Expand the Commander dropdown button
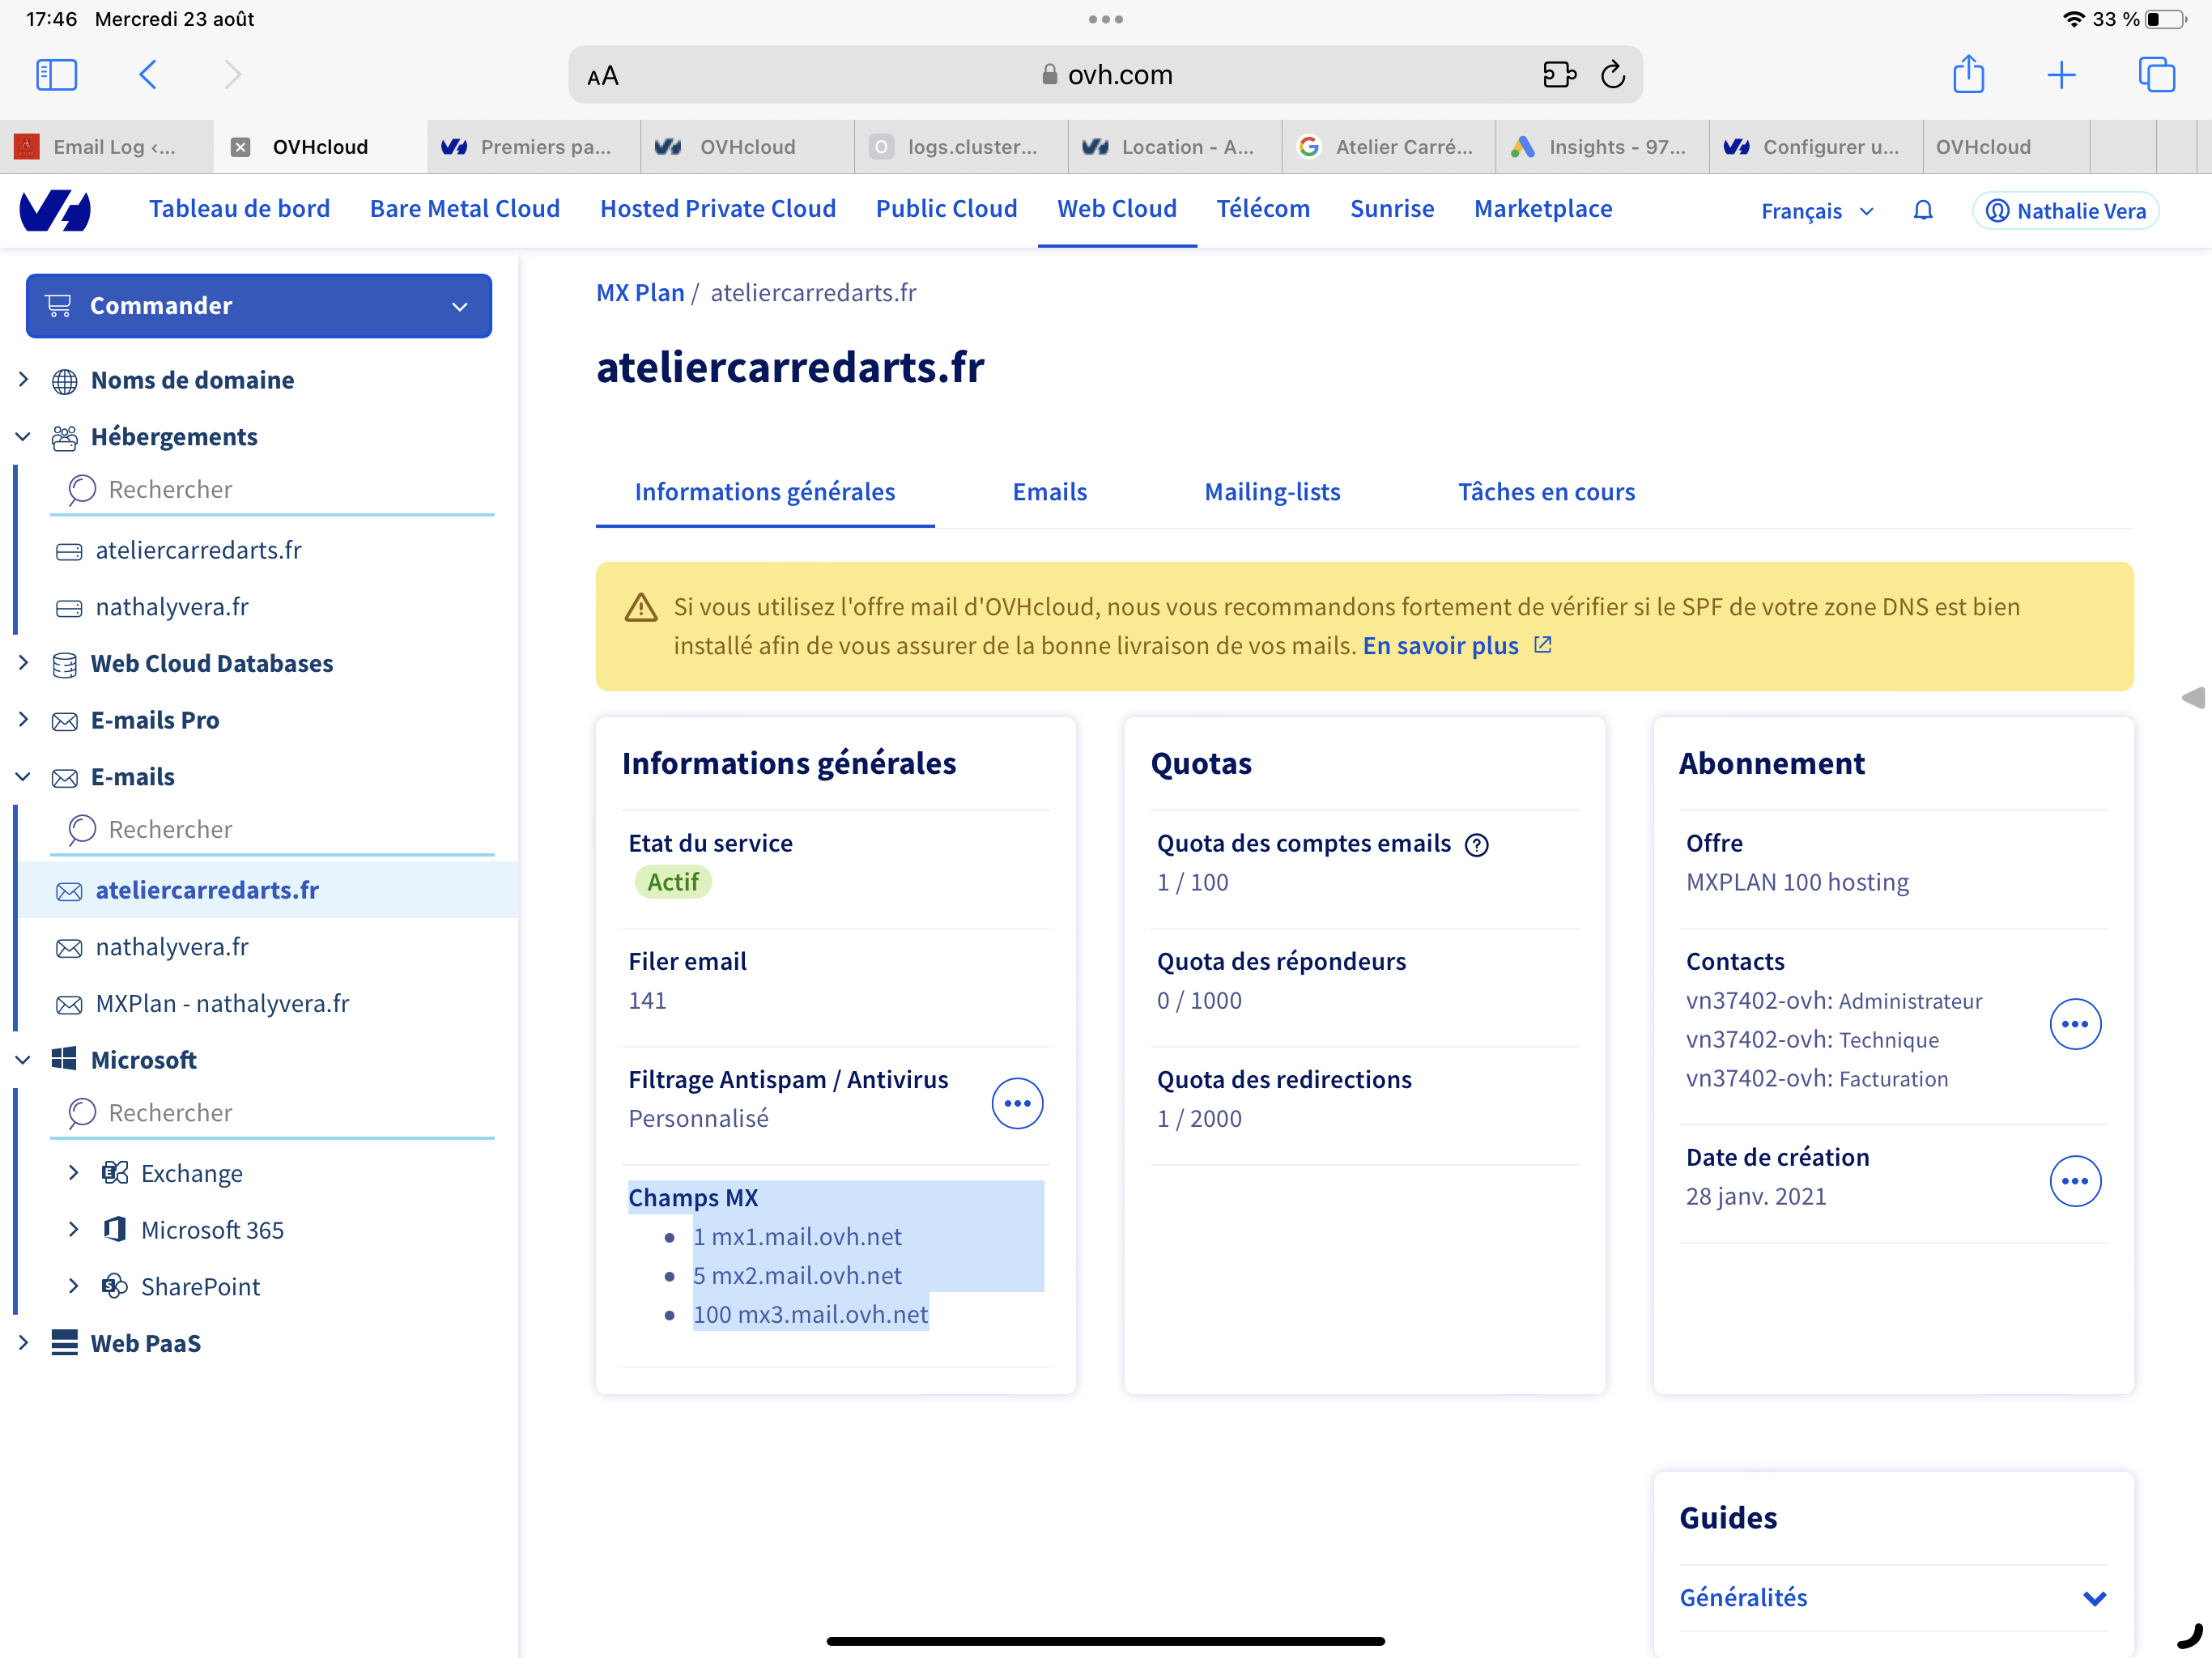The image size is (2212, 1658). pyautogui.click(x=259, y=306)
